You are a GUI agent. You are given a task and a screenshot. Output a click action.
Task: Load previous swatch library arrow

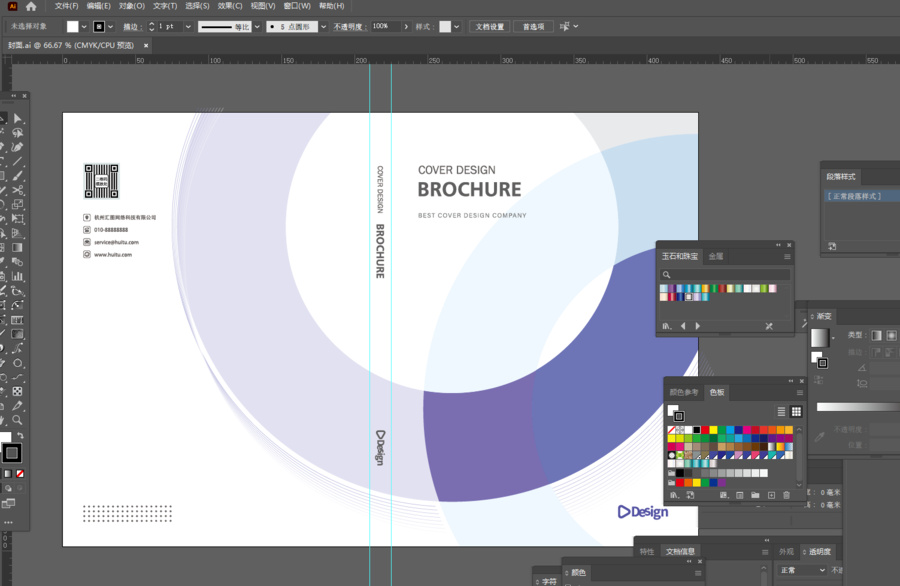tap(683, 326)
